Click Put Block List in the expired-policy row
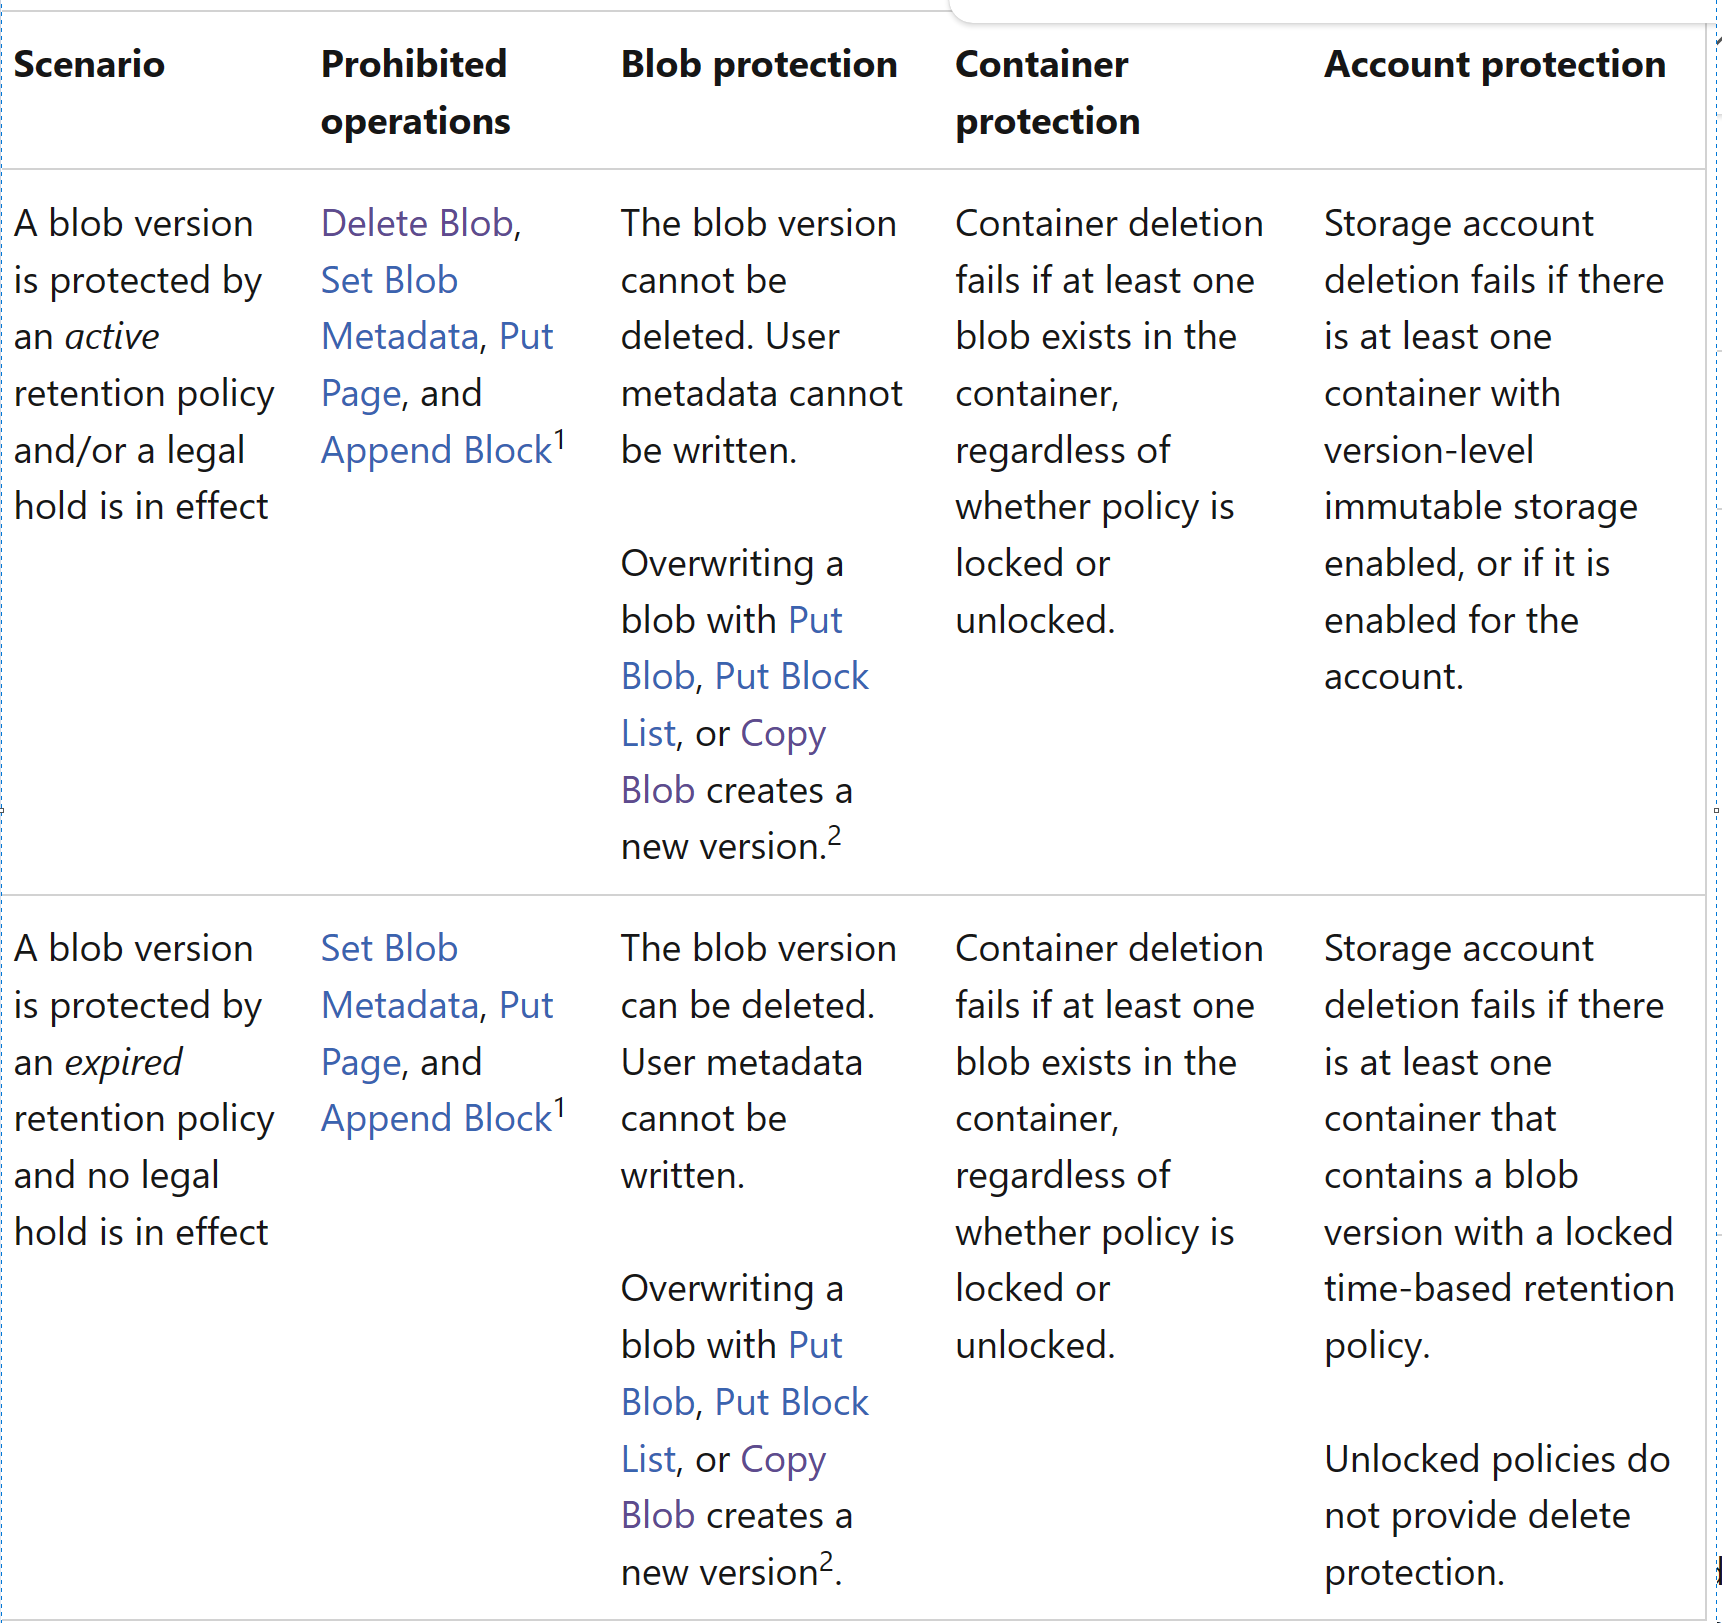 pos(791,1403)
